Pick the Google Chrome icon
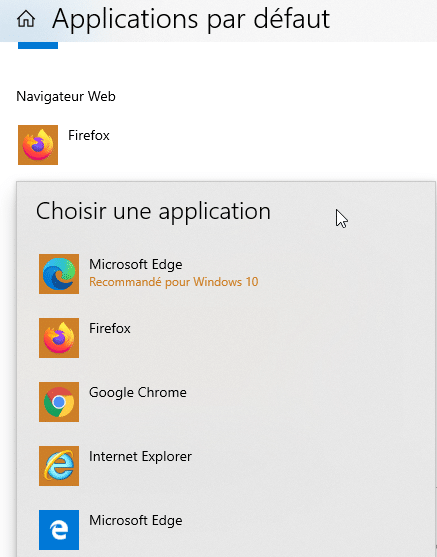This screenshot has width=437, height=557. click(x=59, y=402)
